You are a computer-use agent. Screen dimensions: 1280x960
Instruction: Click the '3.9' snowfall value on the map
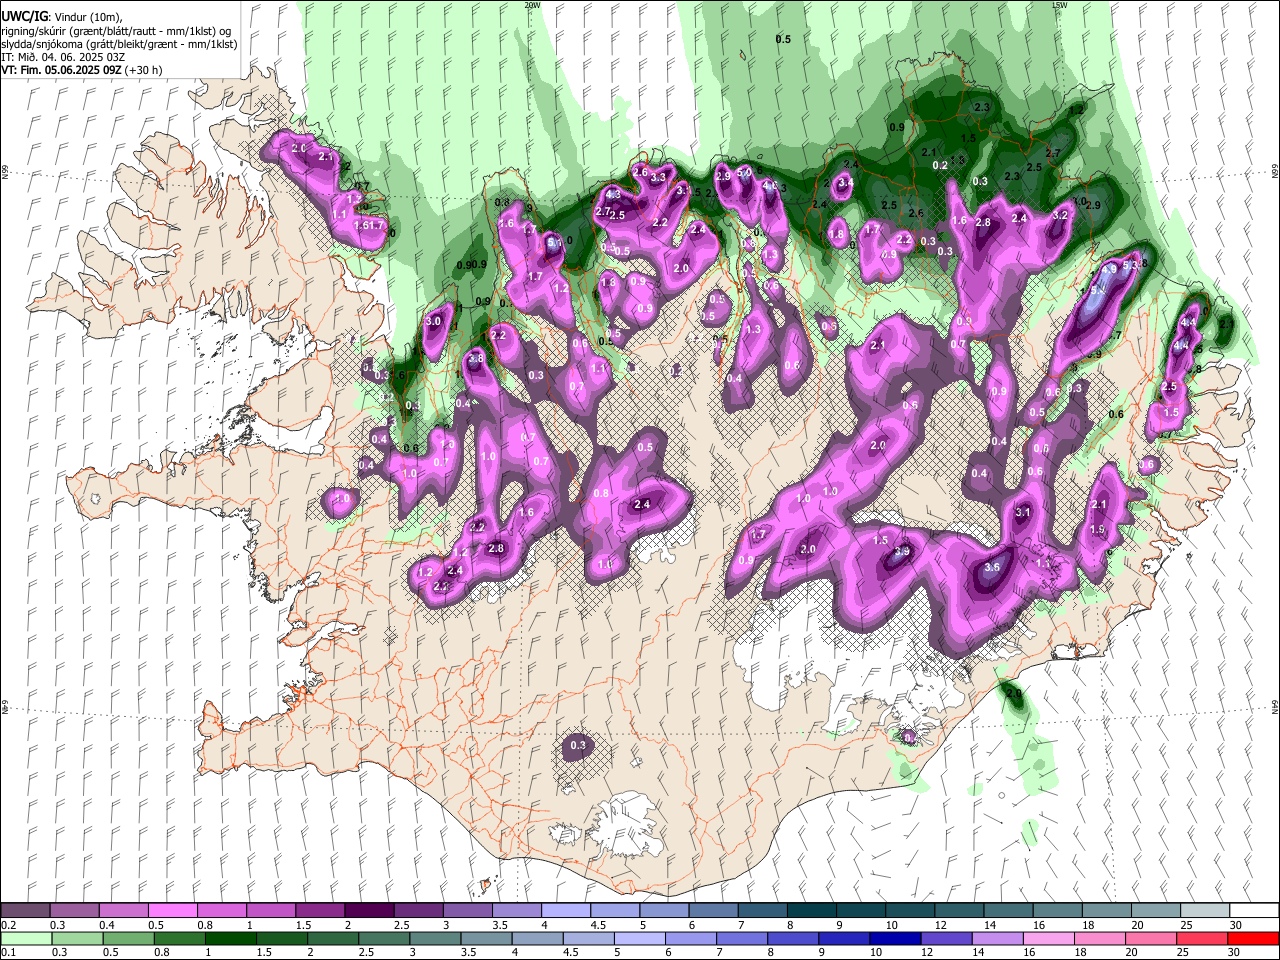902,551
